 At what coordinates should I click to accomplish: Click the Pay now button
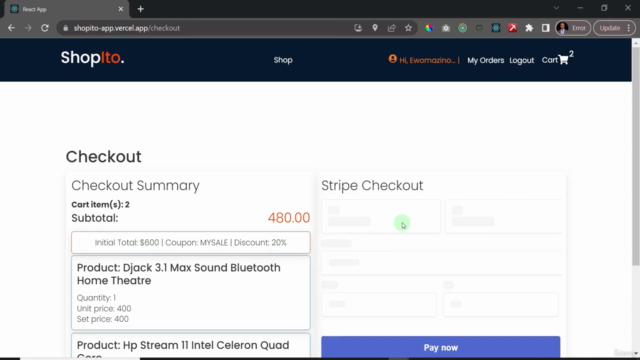coord(440,347)
